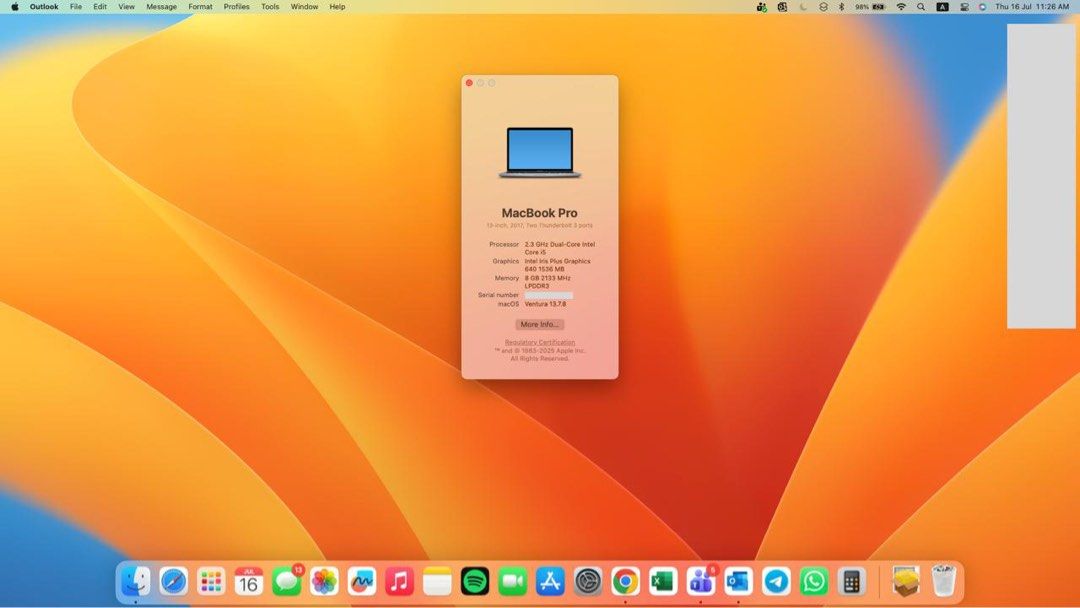
Task: Open the View menu
Action: pos(126,7)
